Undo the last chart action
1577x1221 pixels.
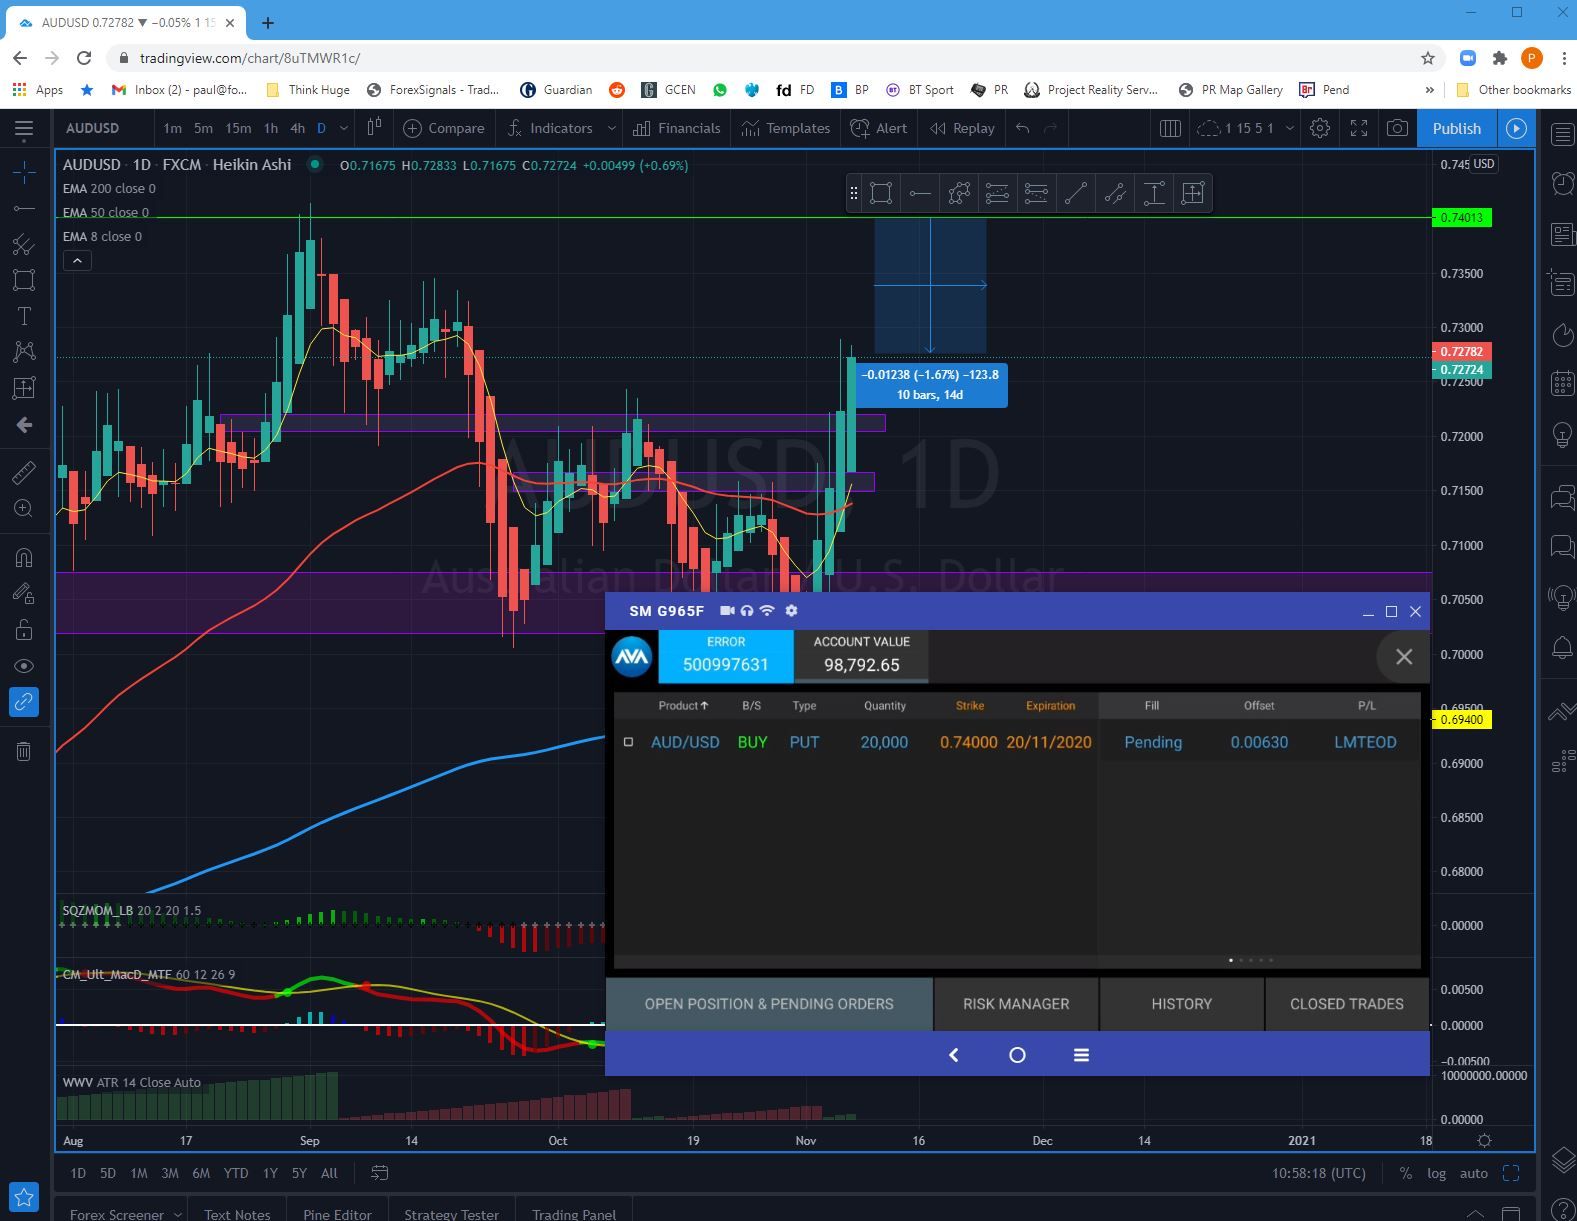tap(1022, 128)
